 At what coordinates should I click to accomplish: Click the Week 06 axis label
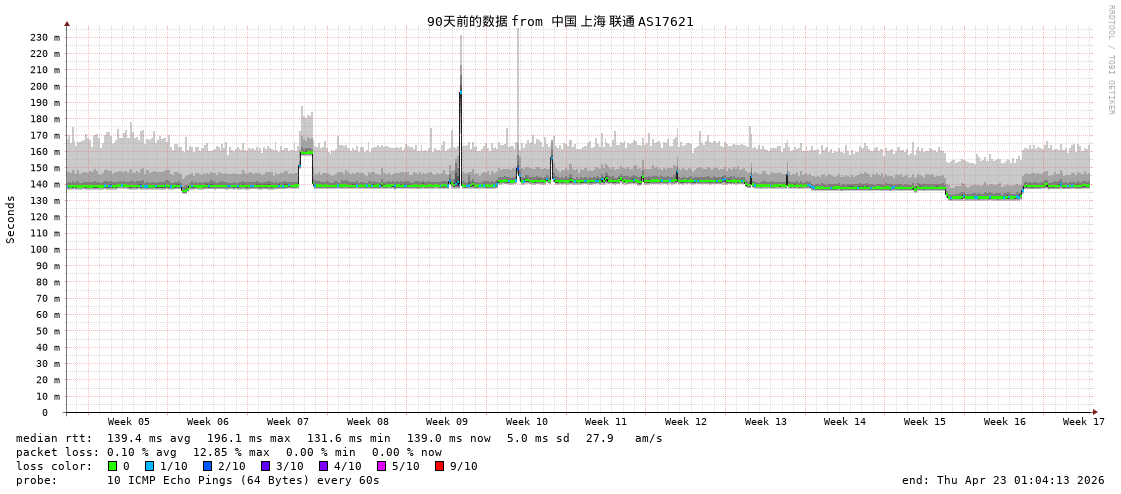(x=208, y=422)
